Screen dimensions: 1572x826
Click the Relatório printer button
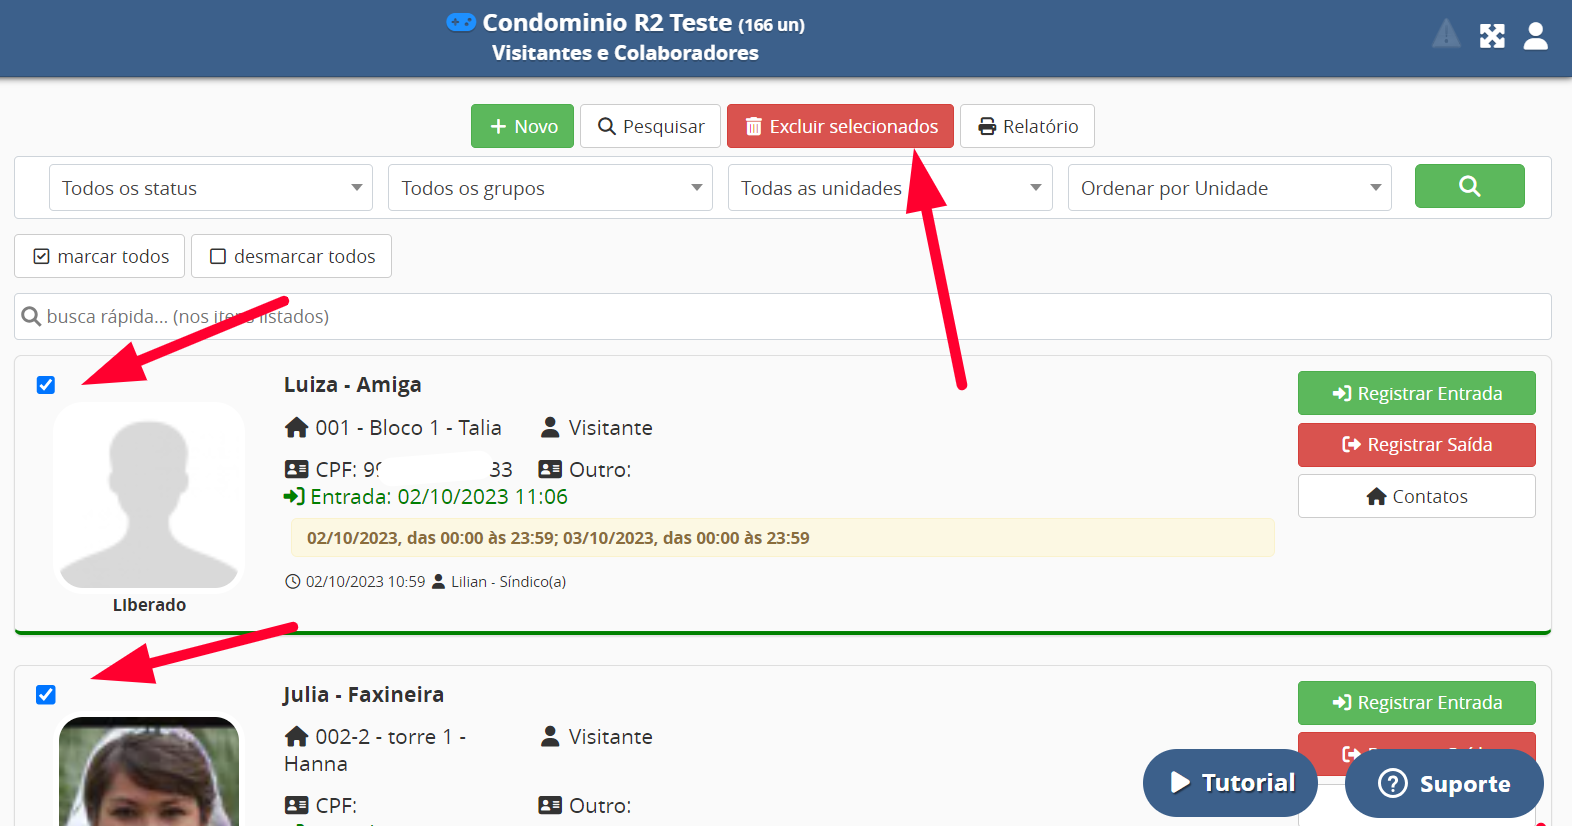(x=1027, y=126)
